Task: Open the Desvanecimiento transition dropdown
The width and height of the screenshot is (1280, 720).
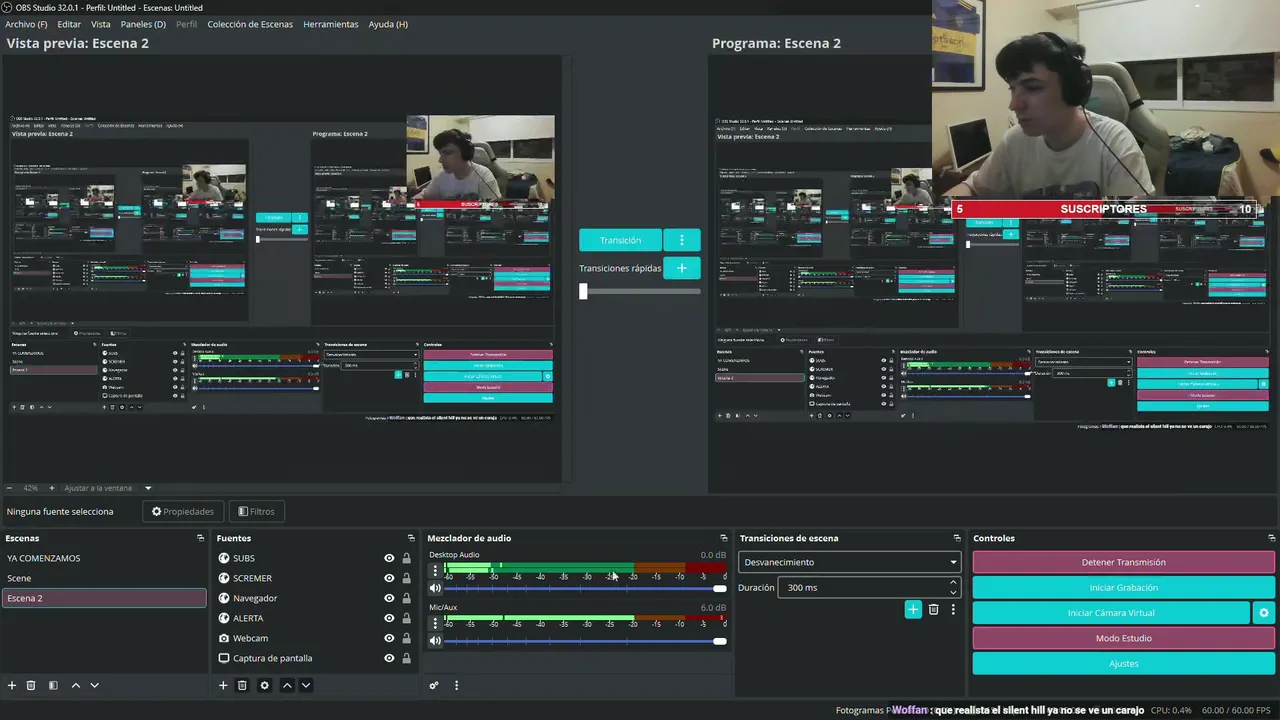Action: 849,562
